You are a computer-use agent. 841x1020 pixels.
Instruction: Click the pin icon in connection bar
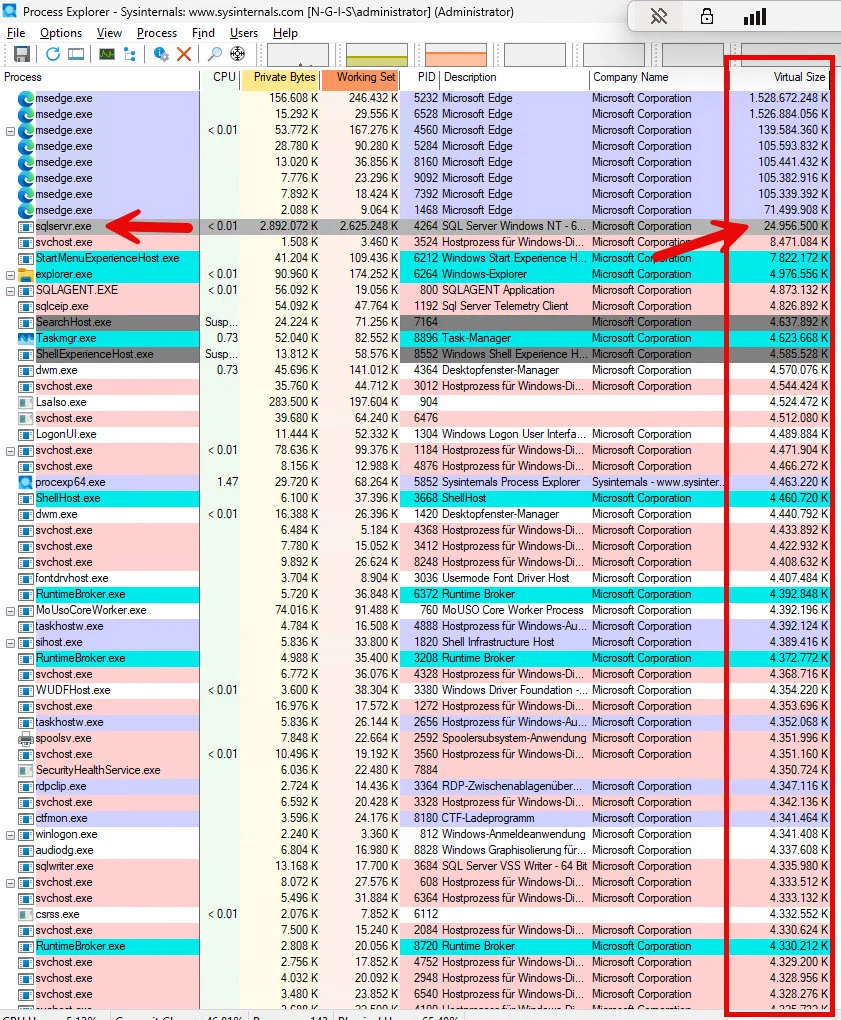point(659,16)
